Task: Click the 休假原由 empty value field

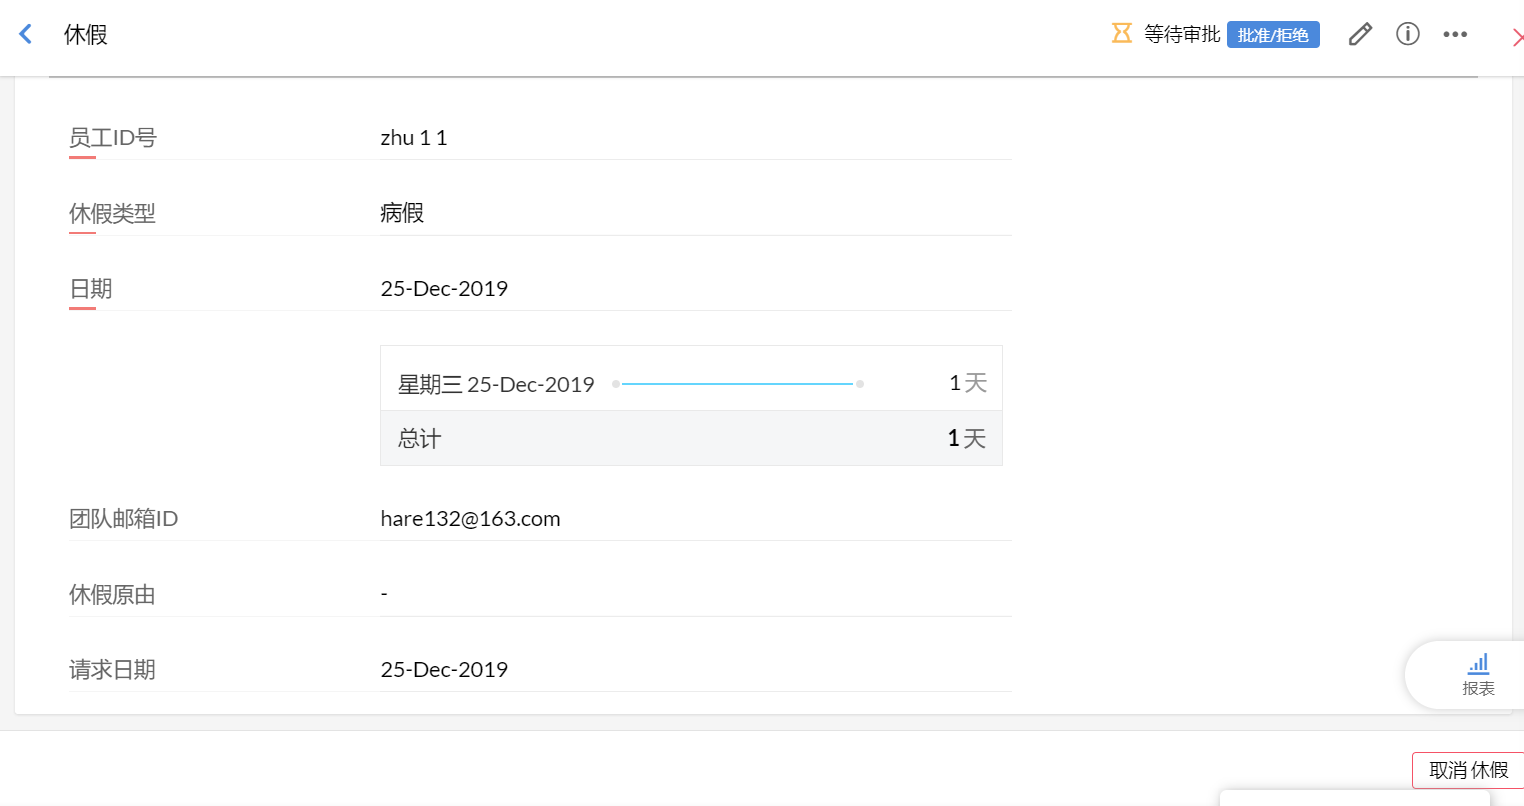Action: (x=384, y=594)
